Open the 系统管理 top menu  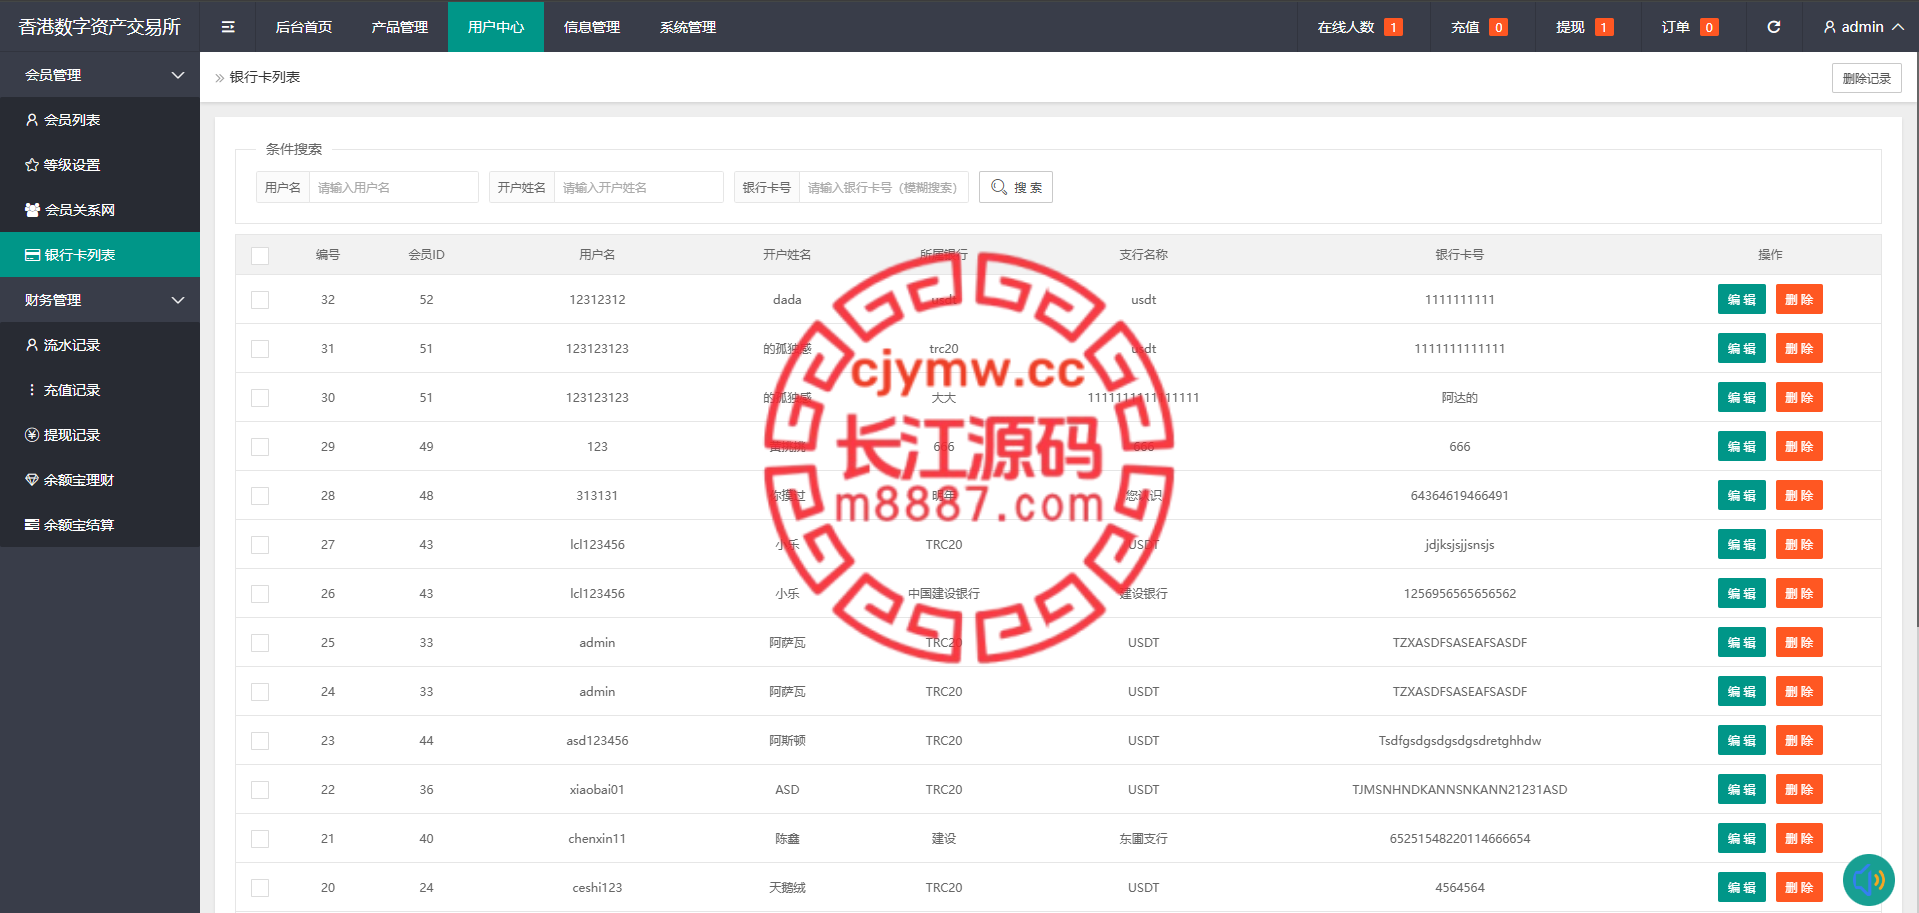[x=688, y=27]
